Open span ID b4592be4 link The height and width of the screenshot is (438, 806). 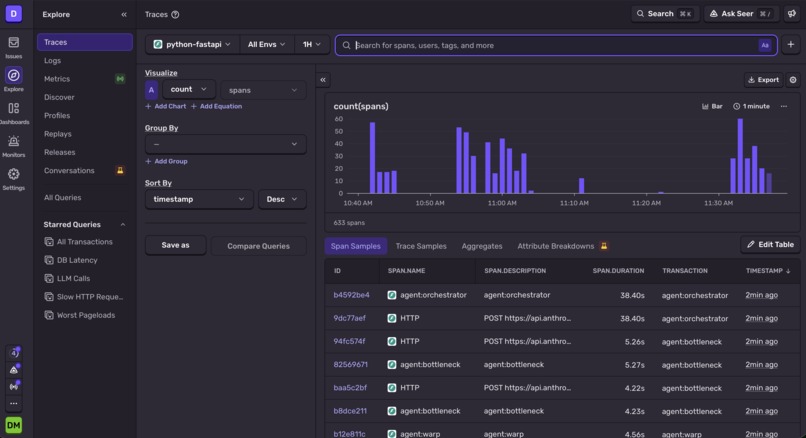[x=351, y=295]
